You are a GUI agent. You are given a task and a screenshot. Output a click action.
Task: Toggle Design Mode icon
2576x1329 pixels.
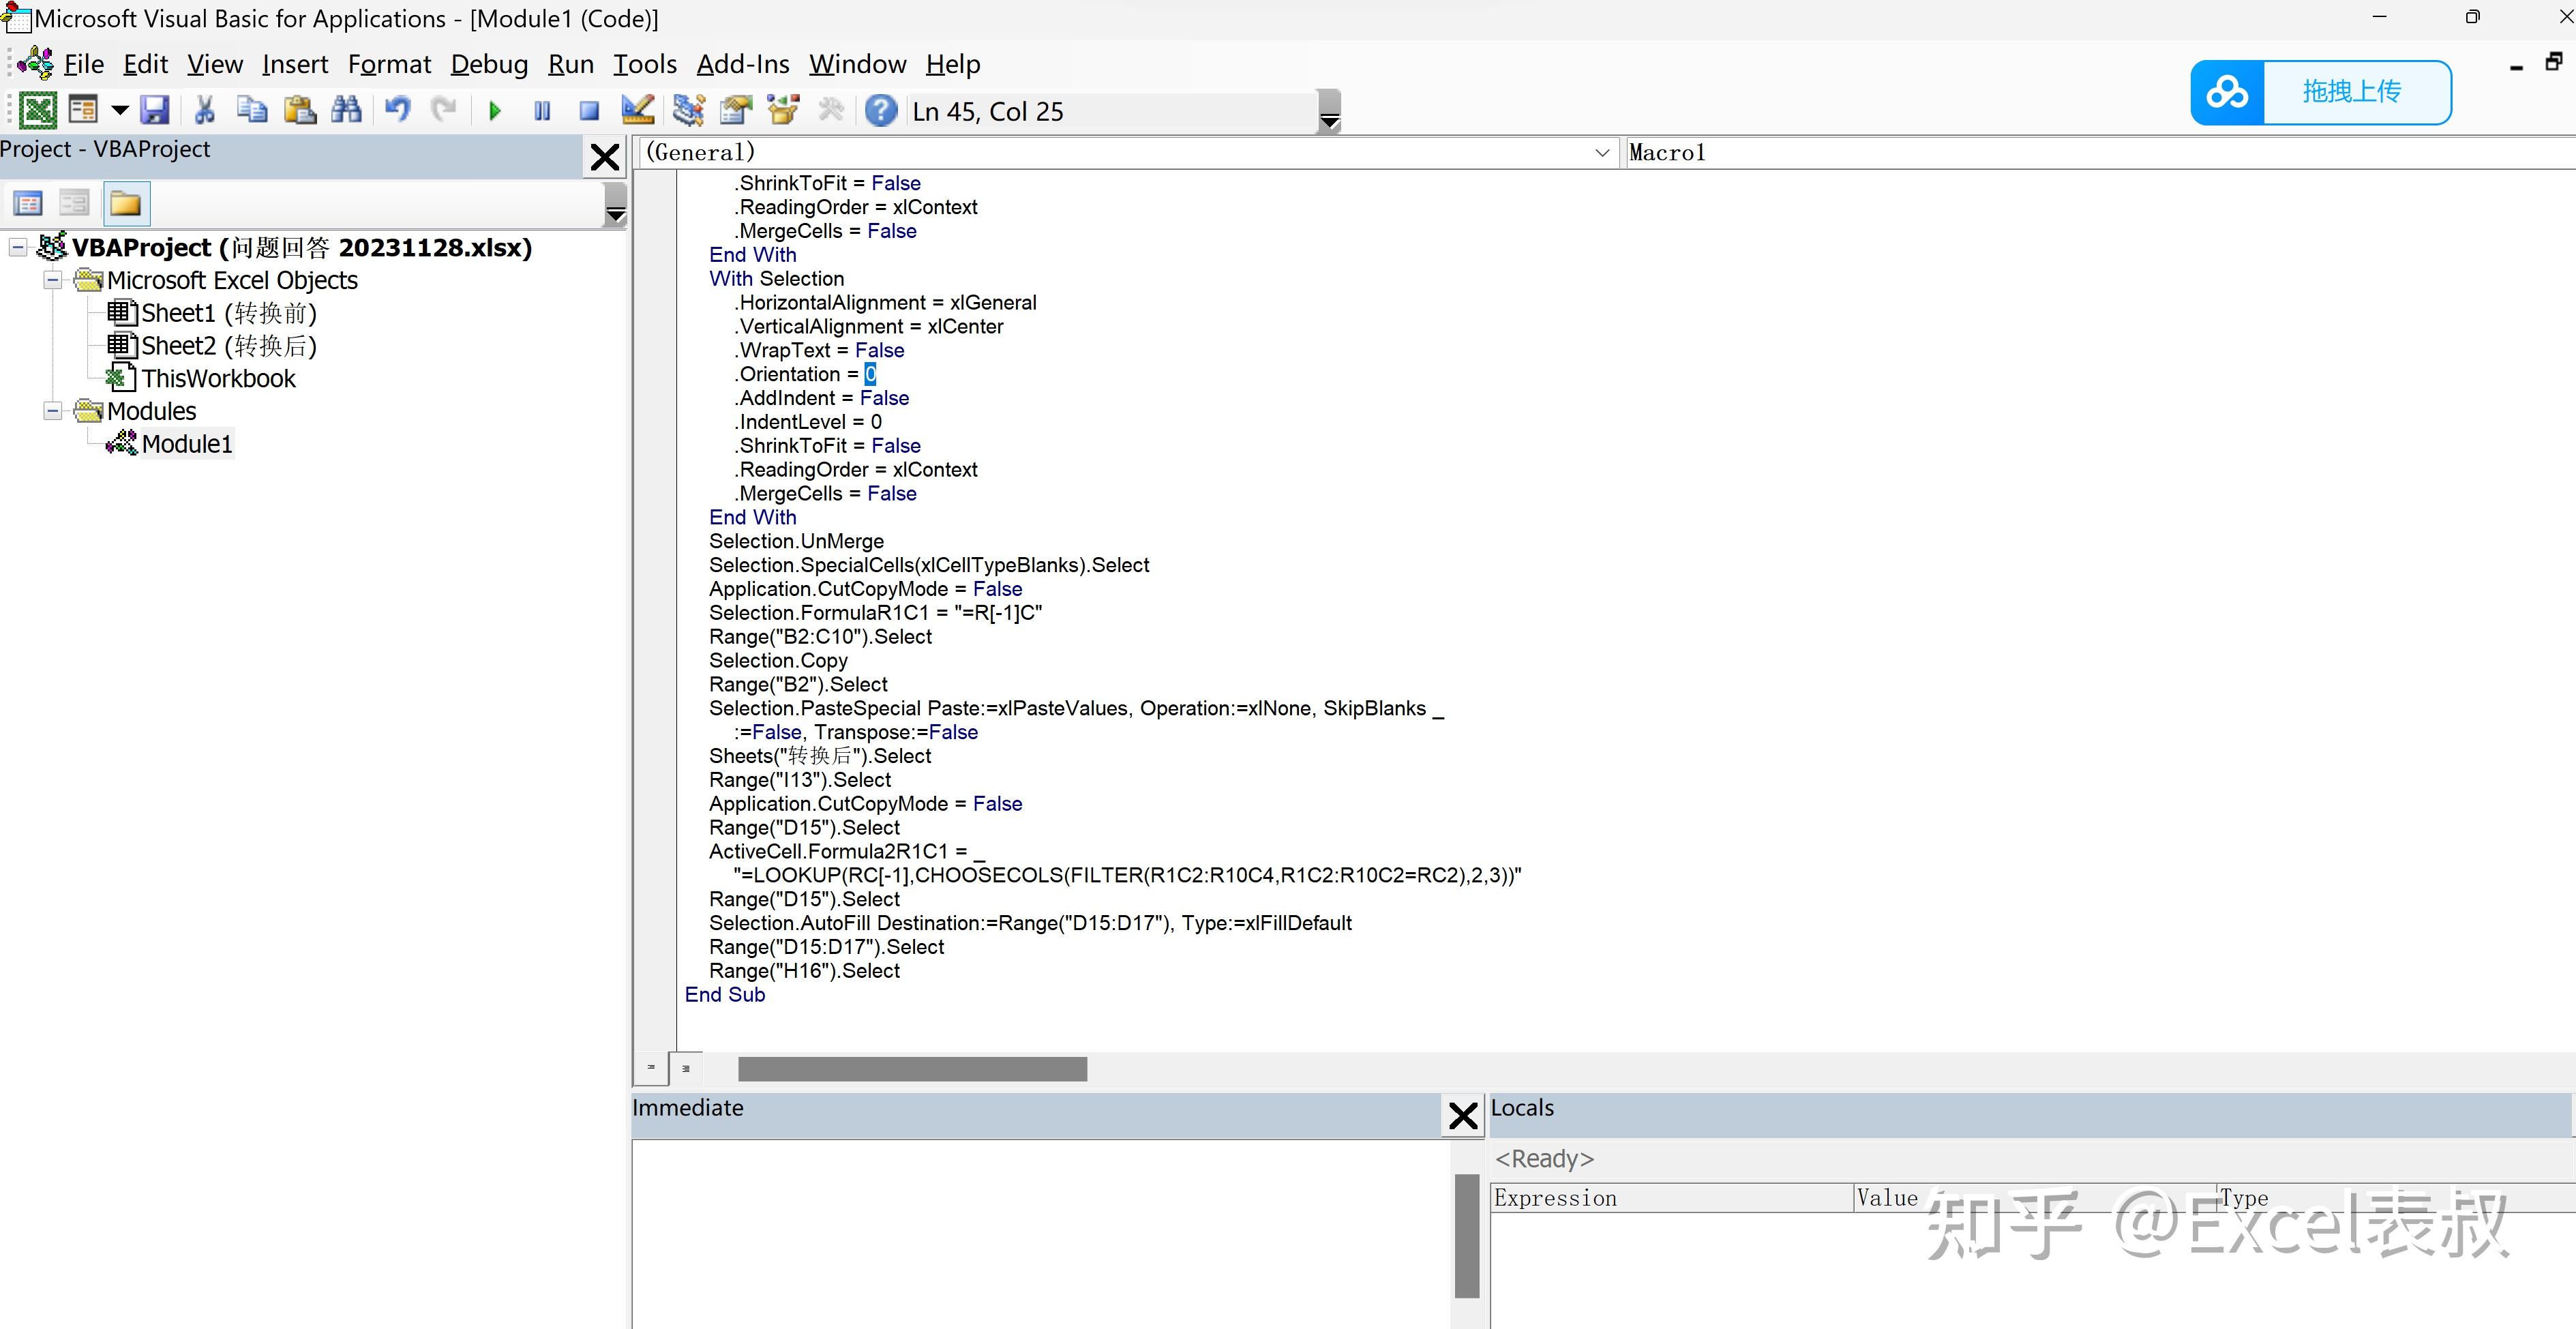(x=637, y=110)
